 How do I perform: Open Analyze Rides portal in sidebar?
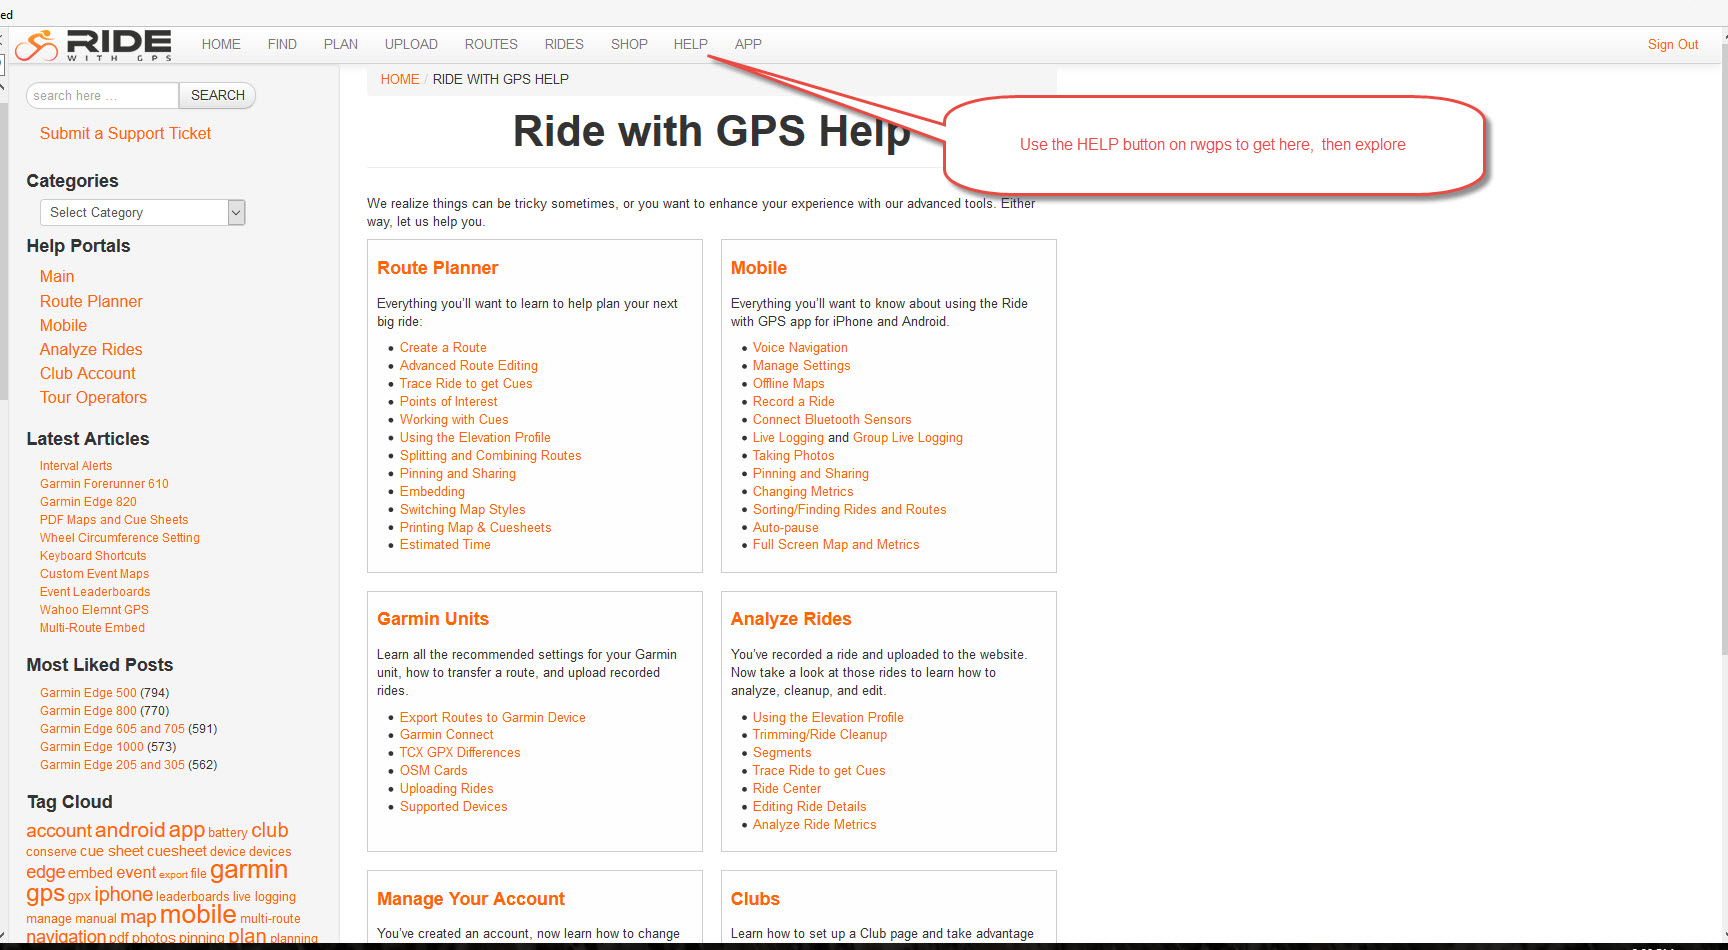(x=91, y=349)
